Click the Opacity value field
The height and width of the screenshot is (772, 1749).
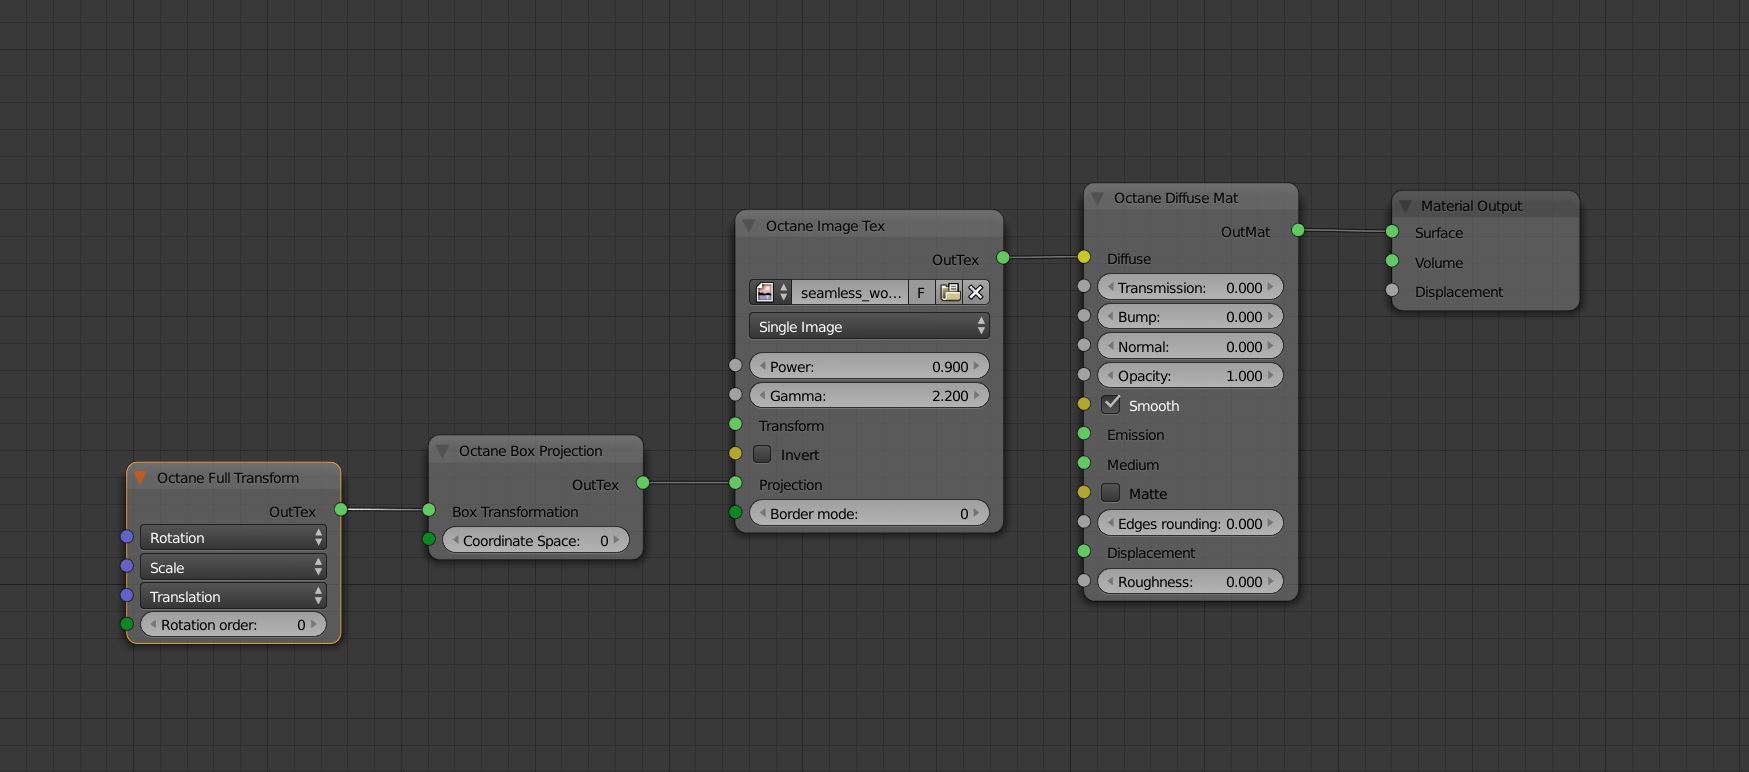(x=1190, y=375)
